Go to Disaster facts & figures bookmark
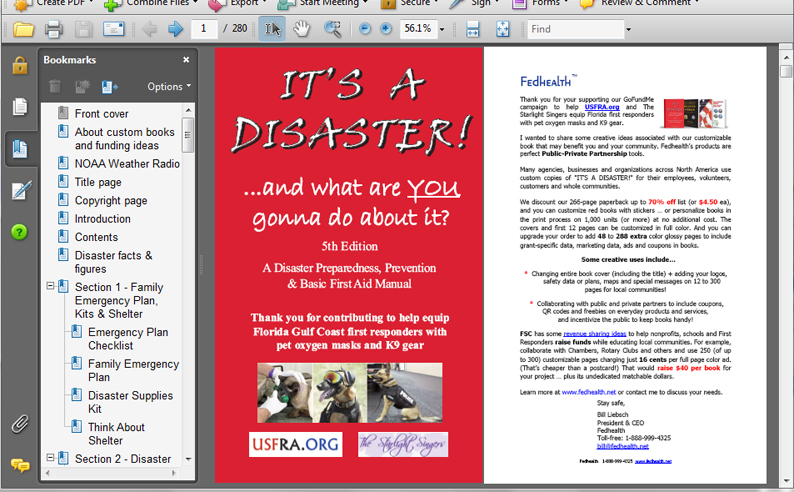The image size is (794, 492). 113,262
